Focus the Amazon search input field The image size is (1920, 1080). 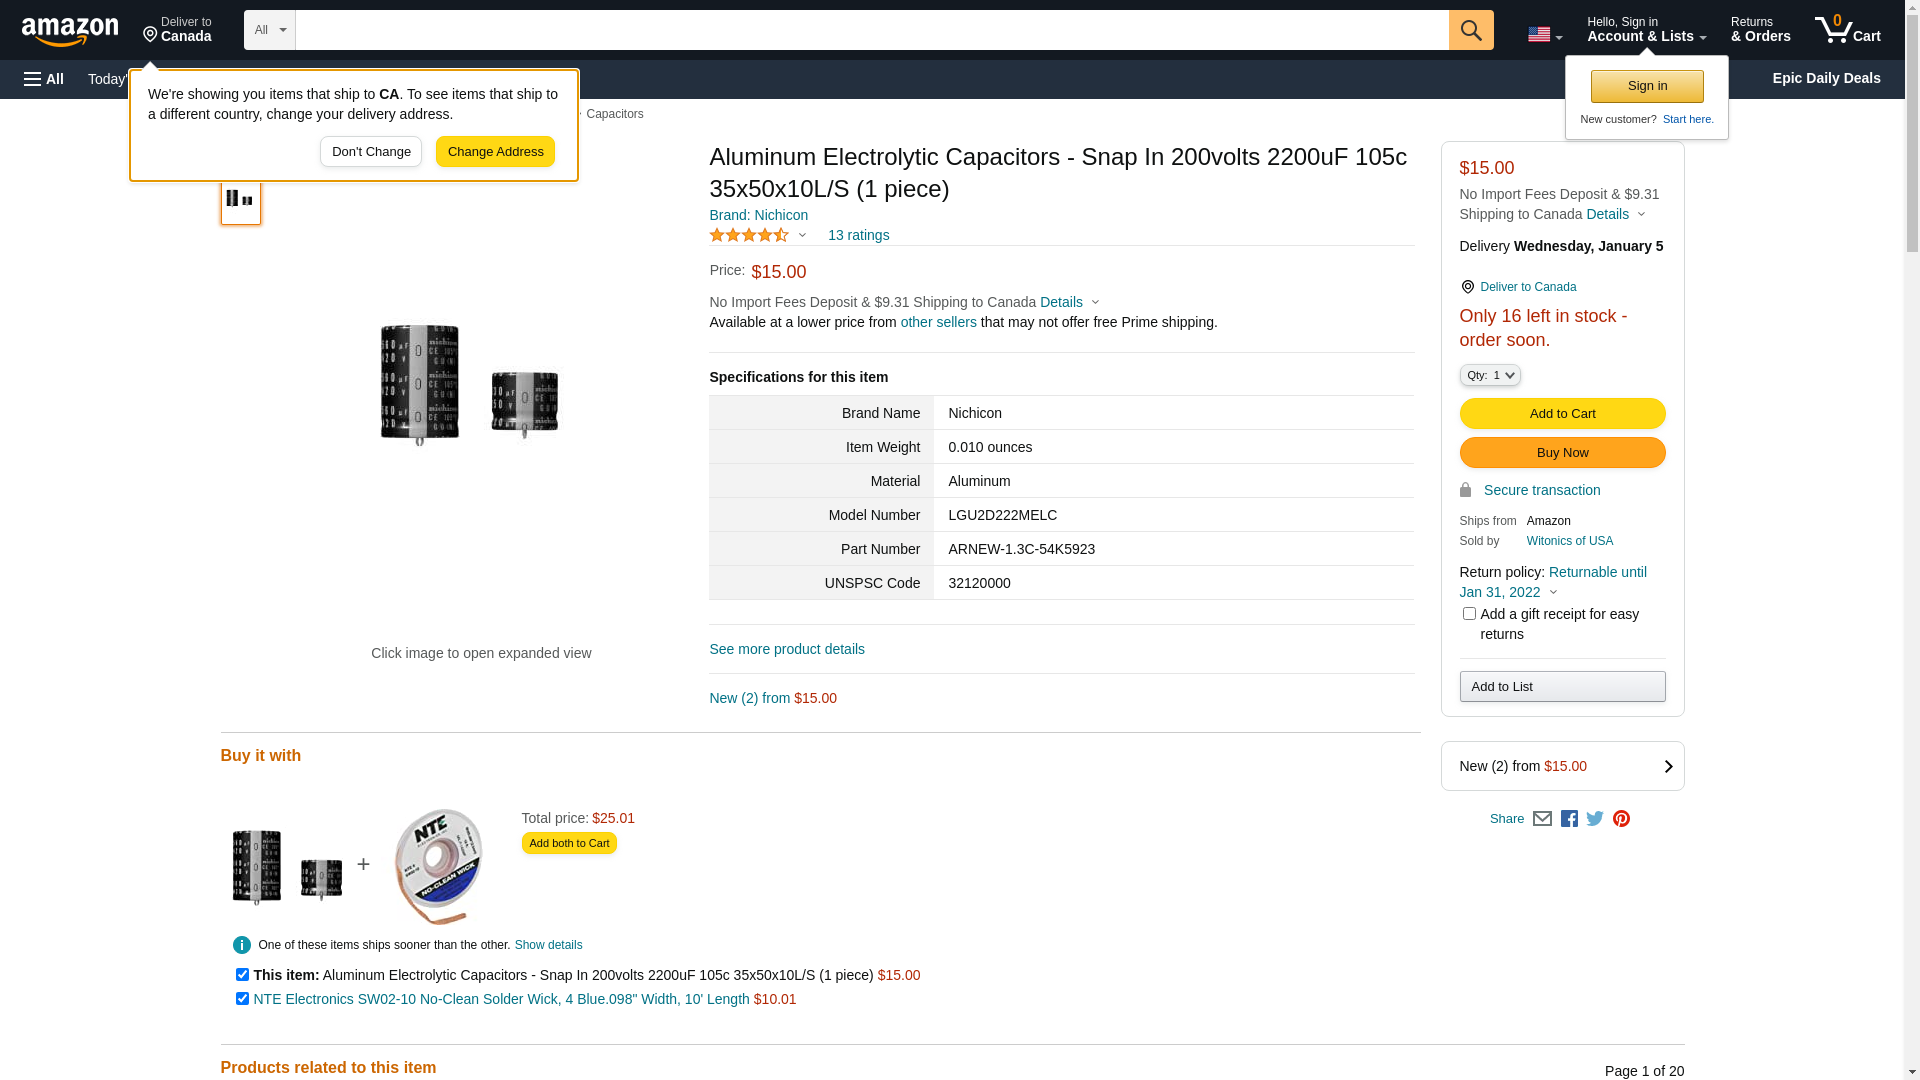pos(871,30)
